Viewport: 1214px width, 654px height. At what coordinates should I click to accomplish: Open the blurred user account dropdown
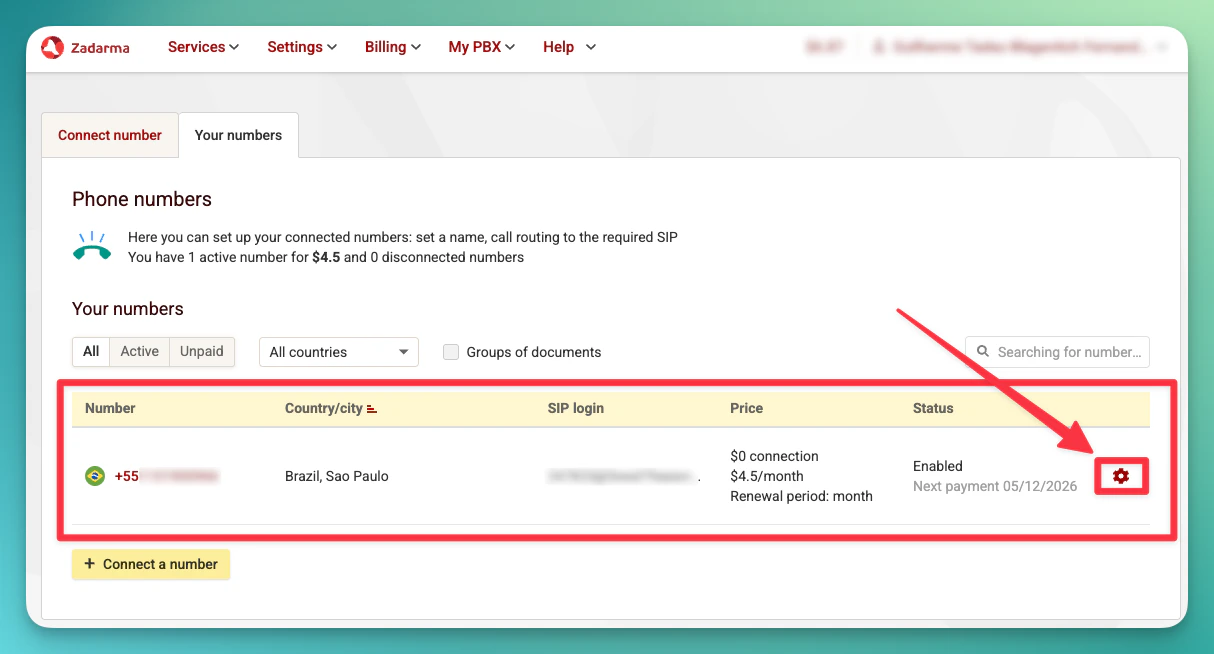1020,47
